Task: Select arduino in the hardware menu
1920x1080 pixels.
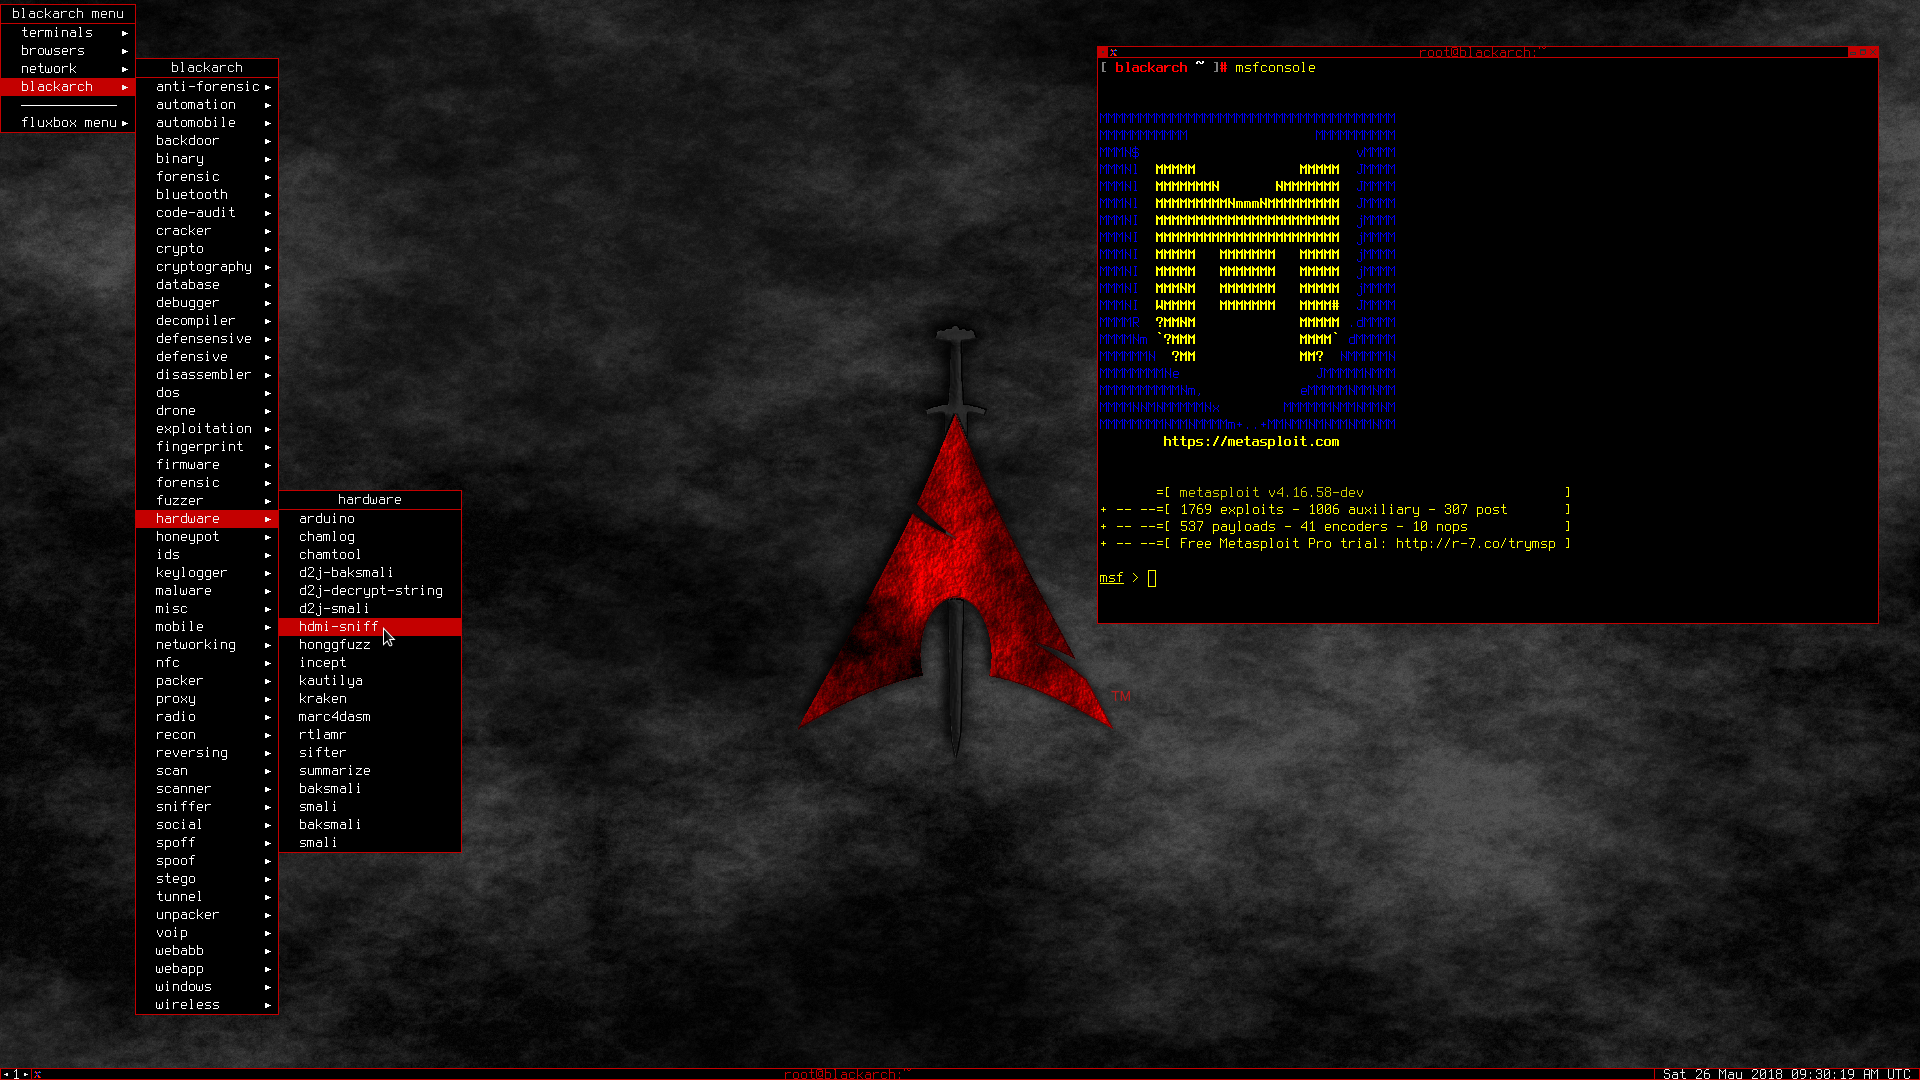Action: coord(326,518)
